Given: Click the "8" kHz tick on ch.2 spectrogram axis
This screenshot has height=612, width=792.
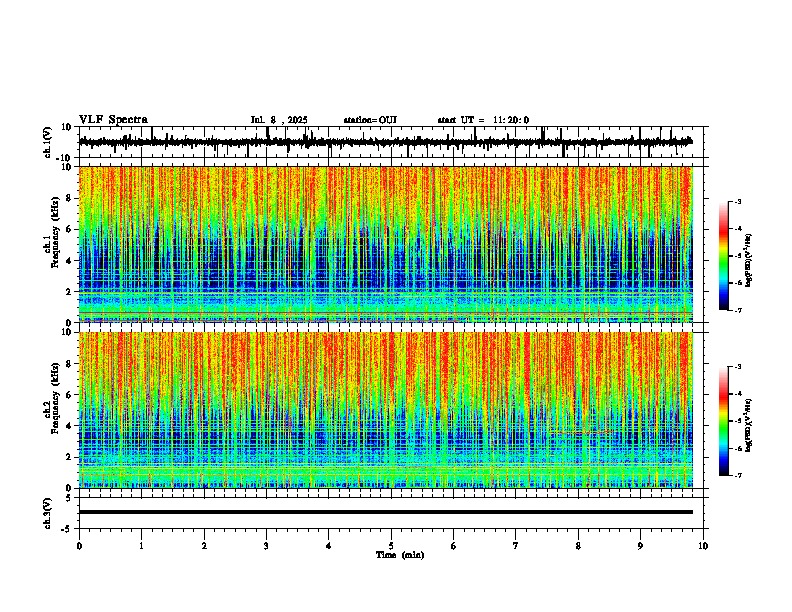Looking at the screenshot, I should [69, 364].
